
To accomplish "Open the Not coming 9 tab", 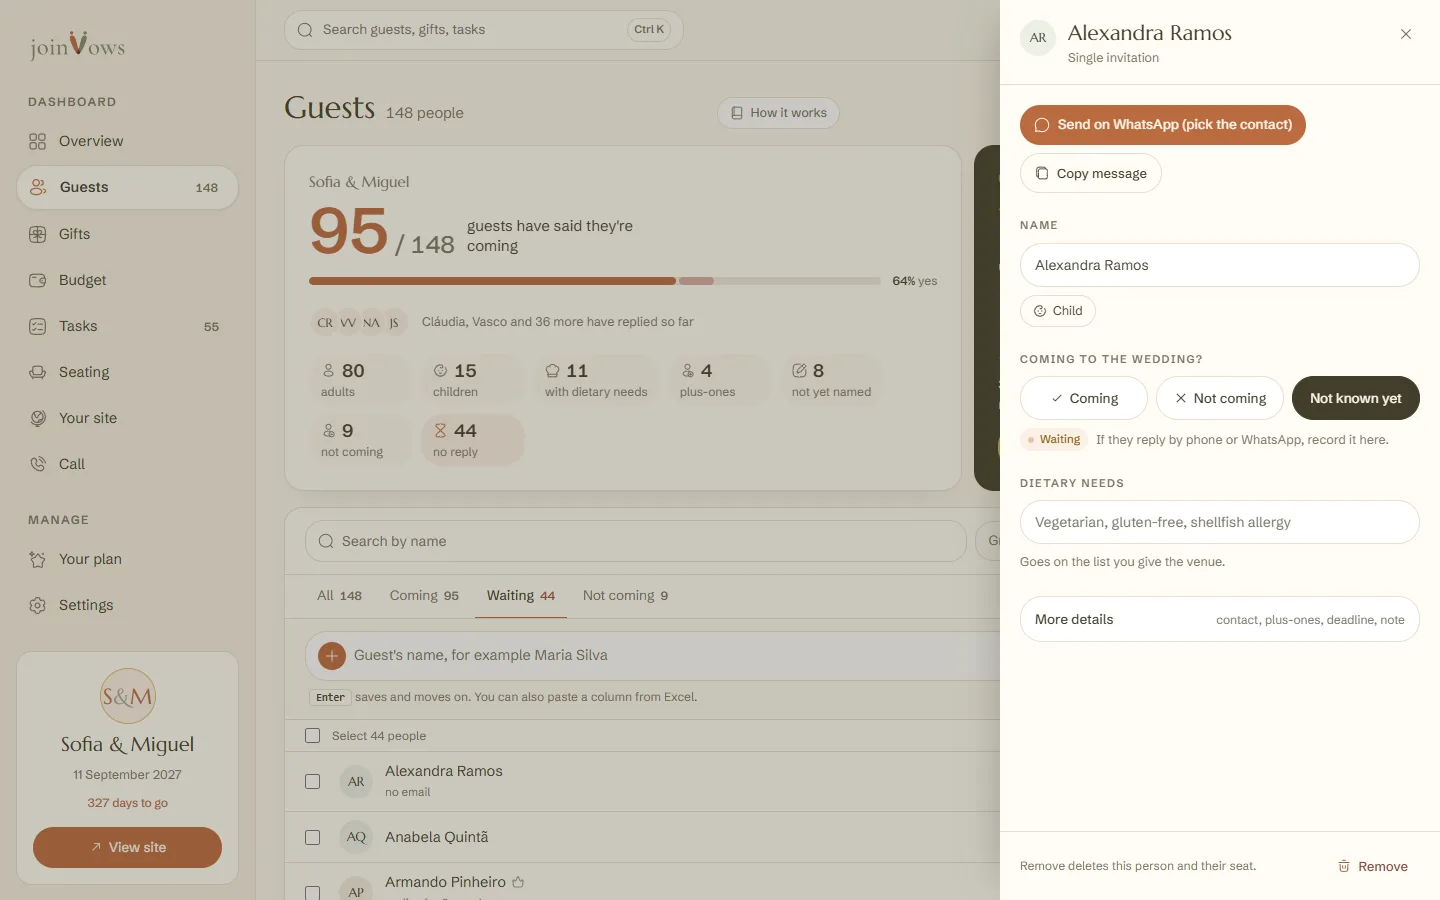I will [625, 595].
